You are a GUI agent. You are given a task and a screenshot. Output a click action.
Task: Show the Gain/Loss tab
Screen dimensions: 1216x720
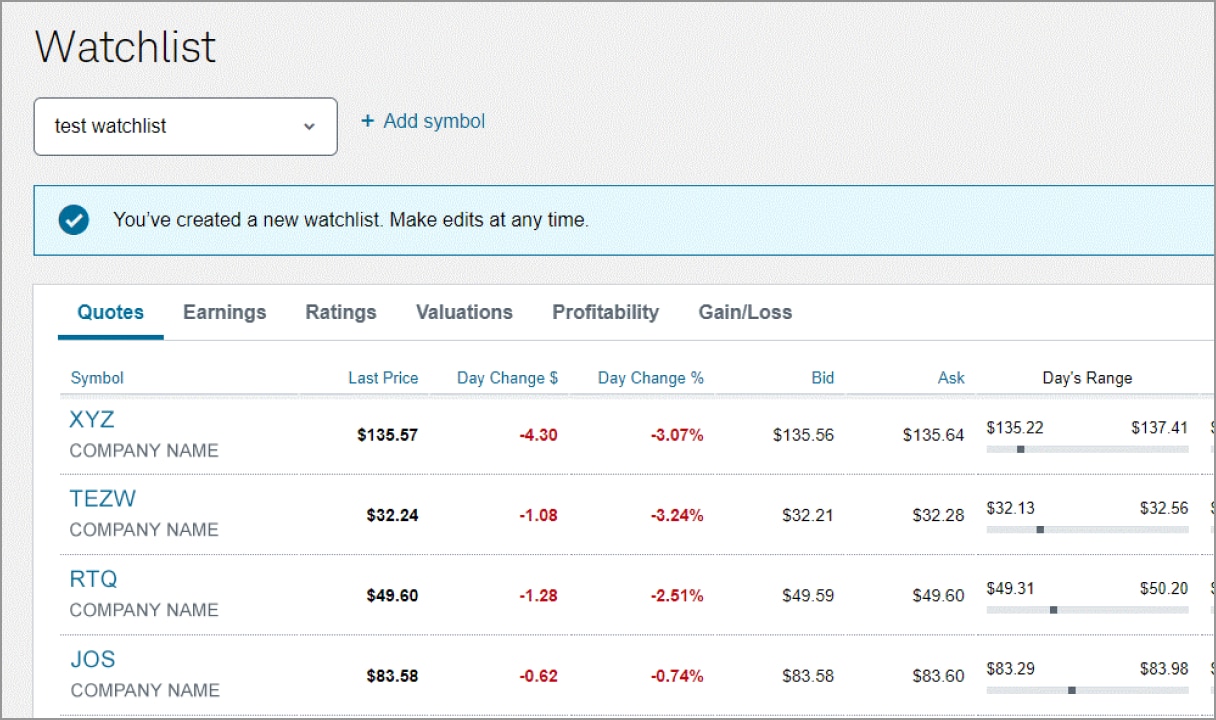pyautogui.click(x=745, y=312)
